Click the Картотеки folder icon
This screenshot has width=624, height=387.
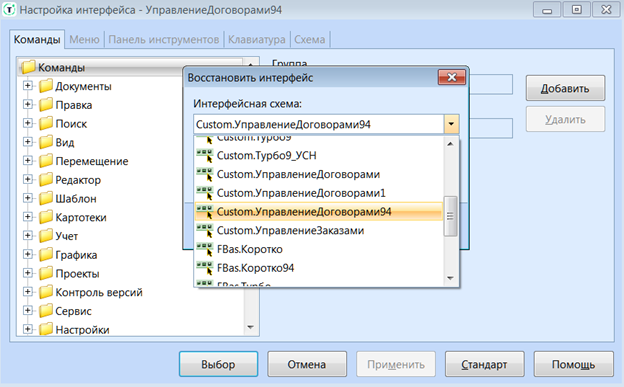tap(46, 217)
